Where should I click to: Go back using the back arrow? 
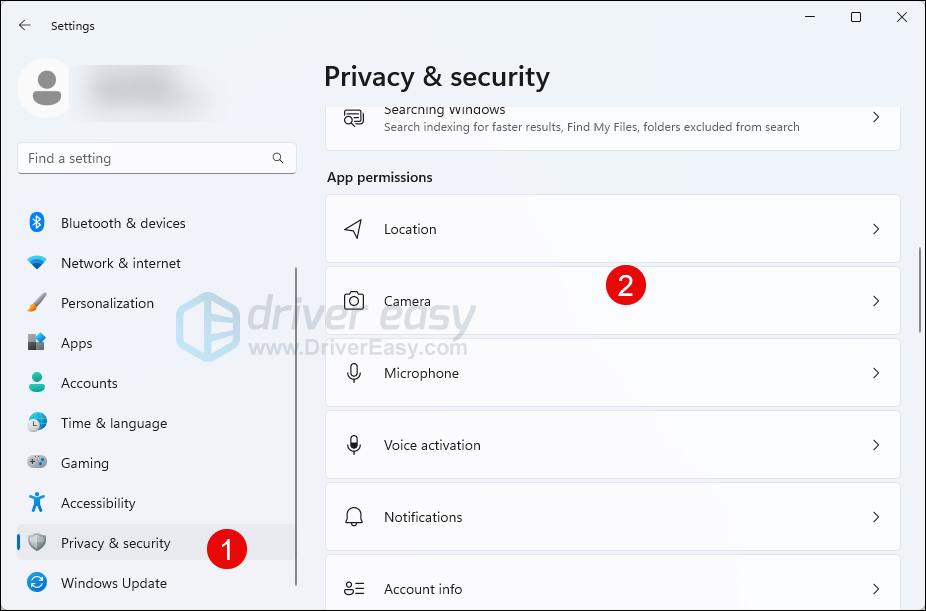coord(25,26)
